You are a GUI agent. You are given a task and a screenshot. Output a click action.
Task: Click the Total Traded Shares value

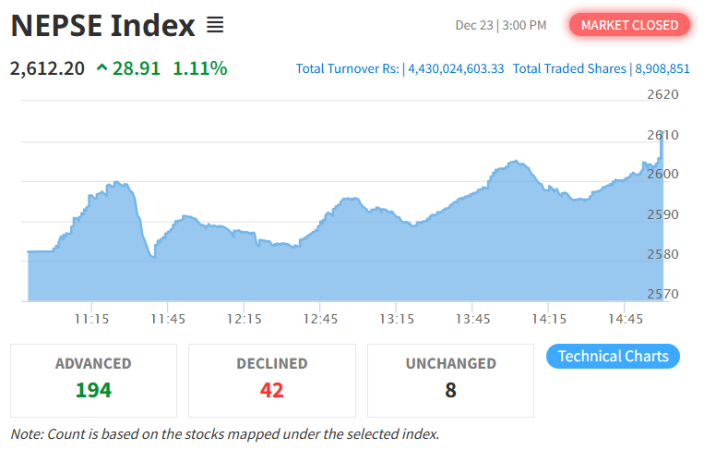tap(663, 69)
